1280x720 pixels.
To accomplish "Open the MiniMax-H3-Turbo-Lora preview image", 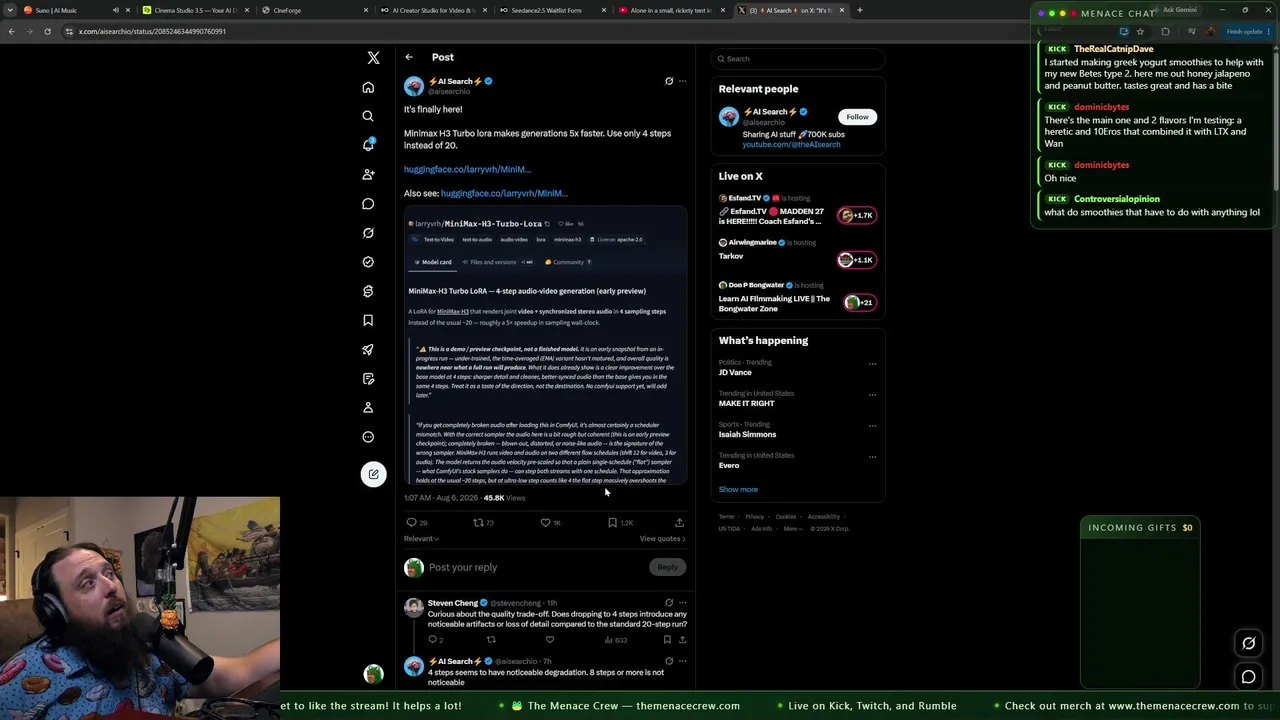I will click(x=546, y=346).
